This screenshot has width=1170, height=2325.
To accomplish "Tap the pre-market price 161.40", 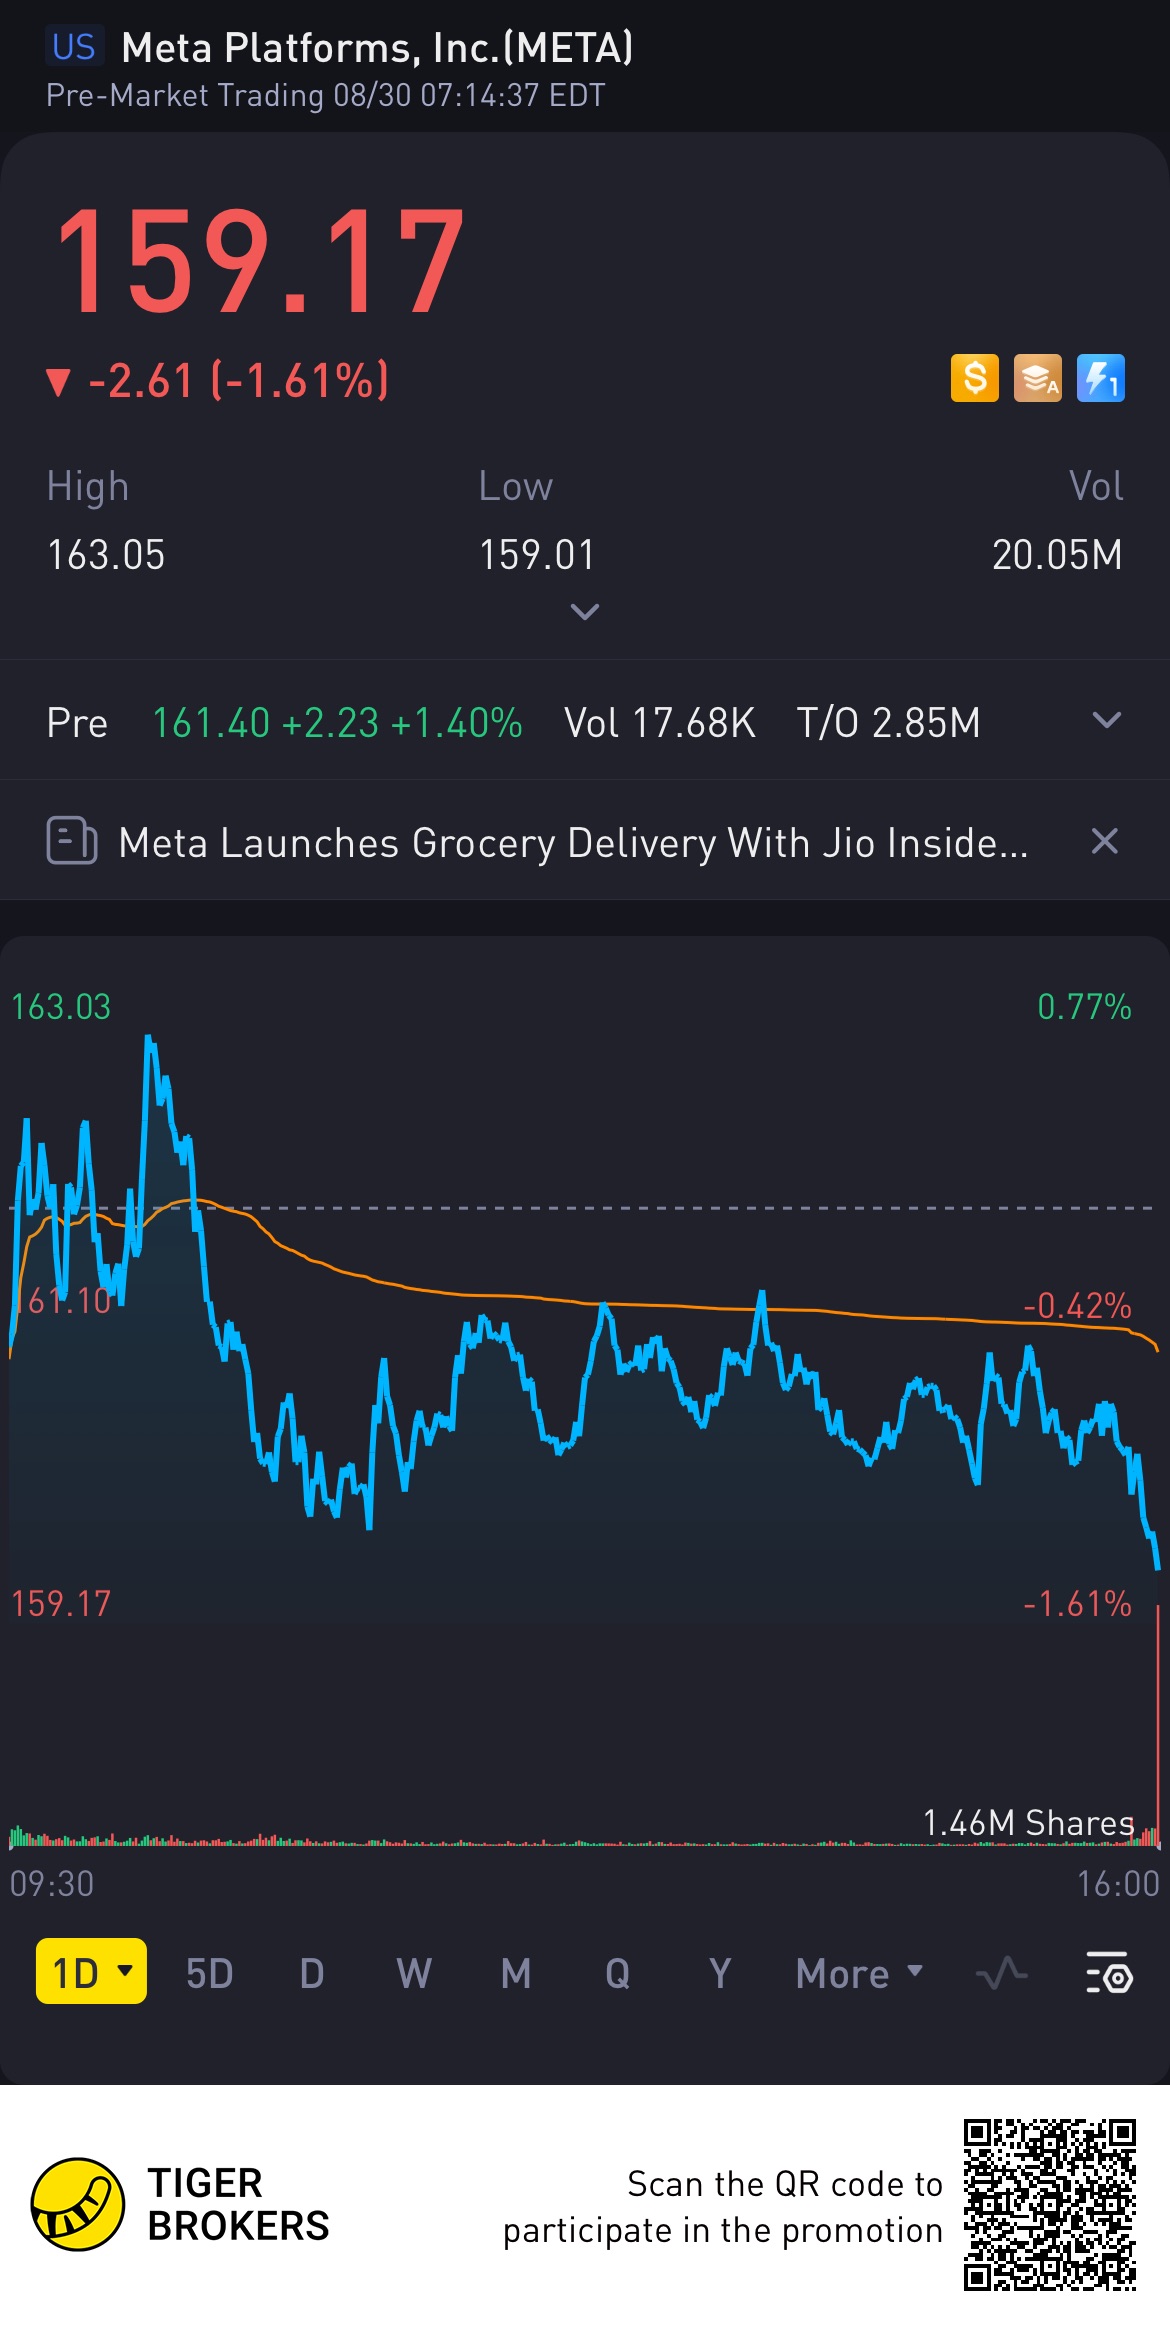I will (x=211, y=722).
